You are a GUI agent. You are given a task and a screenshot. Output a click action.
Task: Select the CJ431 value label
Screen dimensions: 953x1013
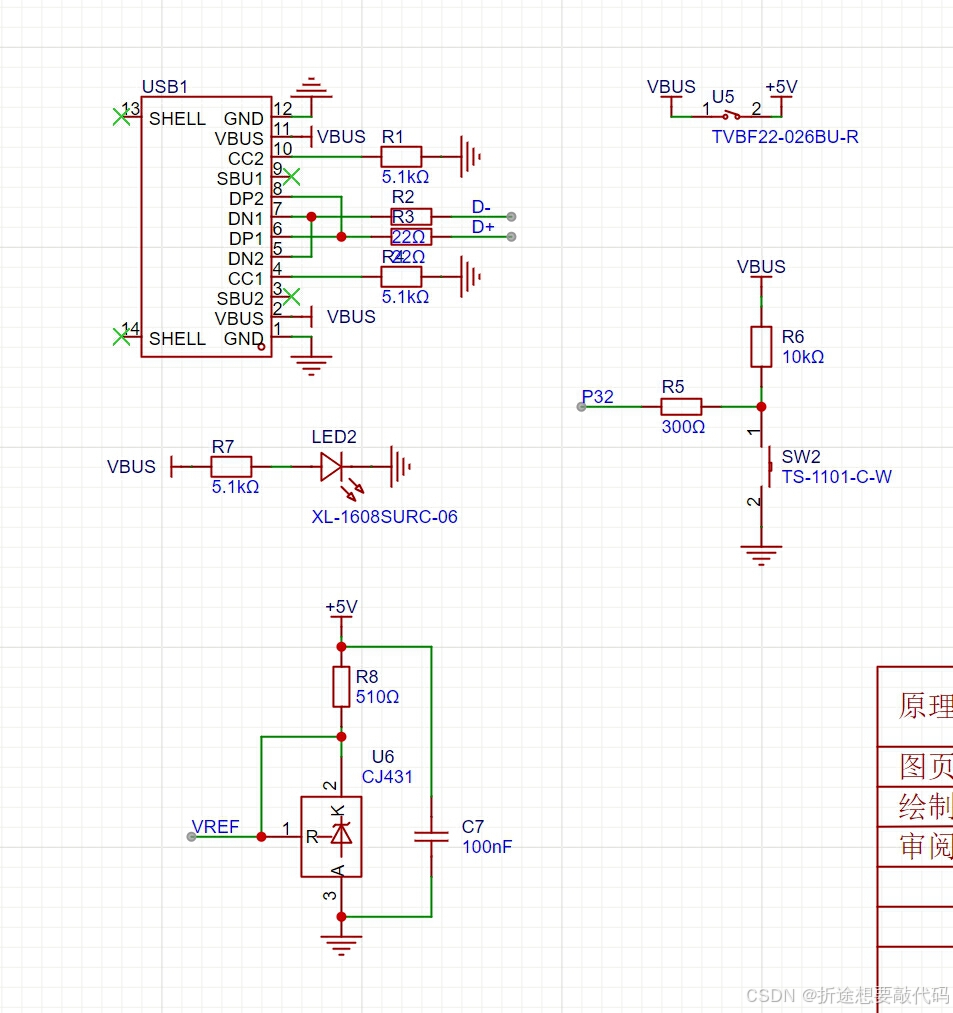pos(387,777)
